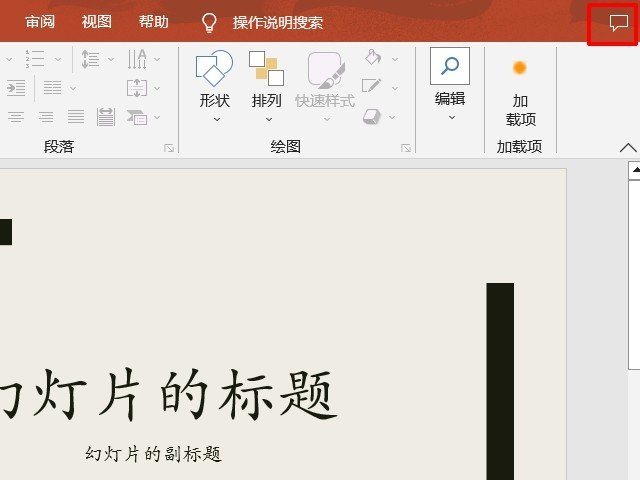Click the text direction icon

137,59
